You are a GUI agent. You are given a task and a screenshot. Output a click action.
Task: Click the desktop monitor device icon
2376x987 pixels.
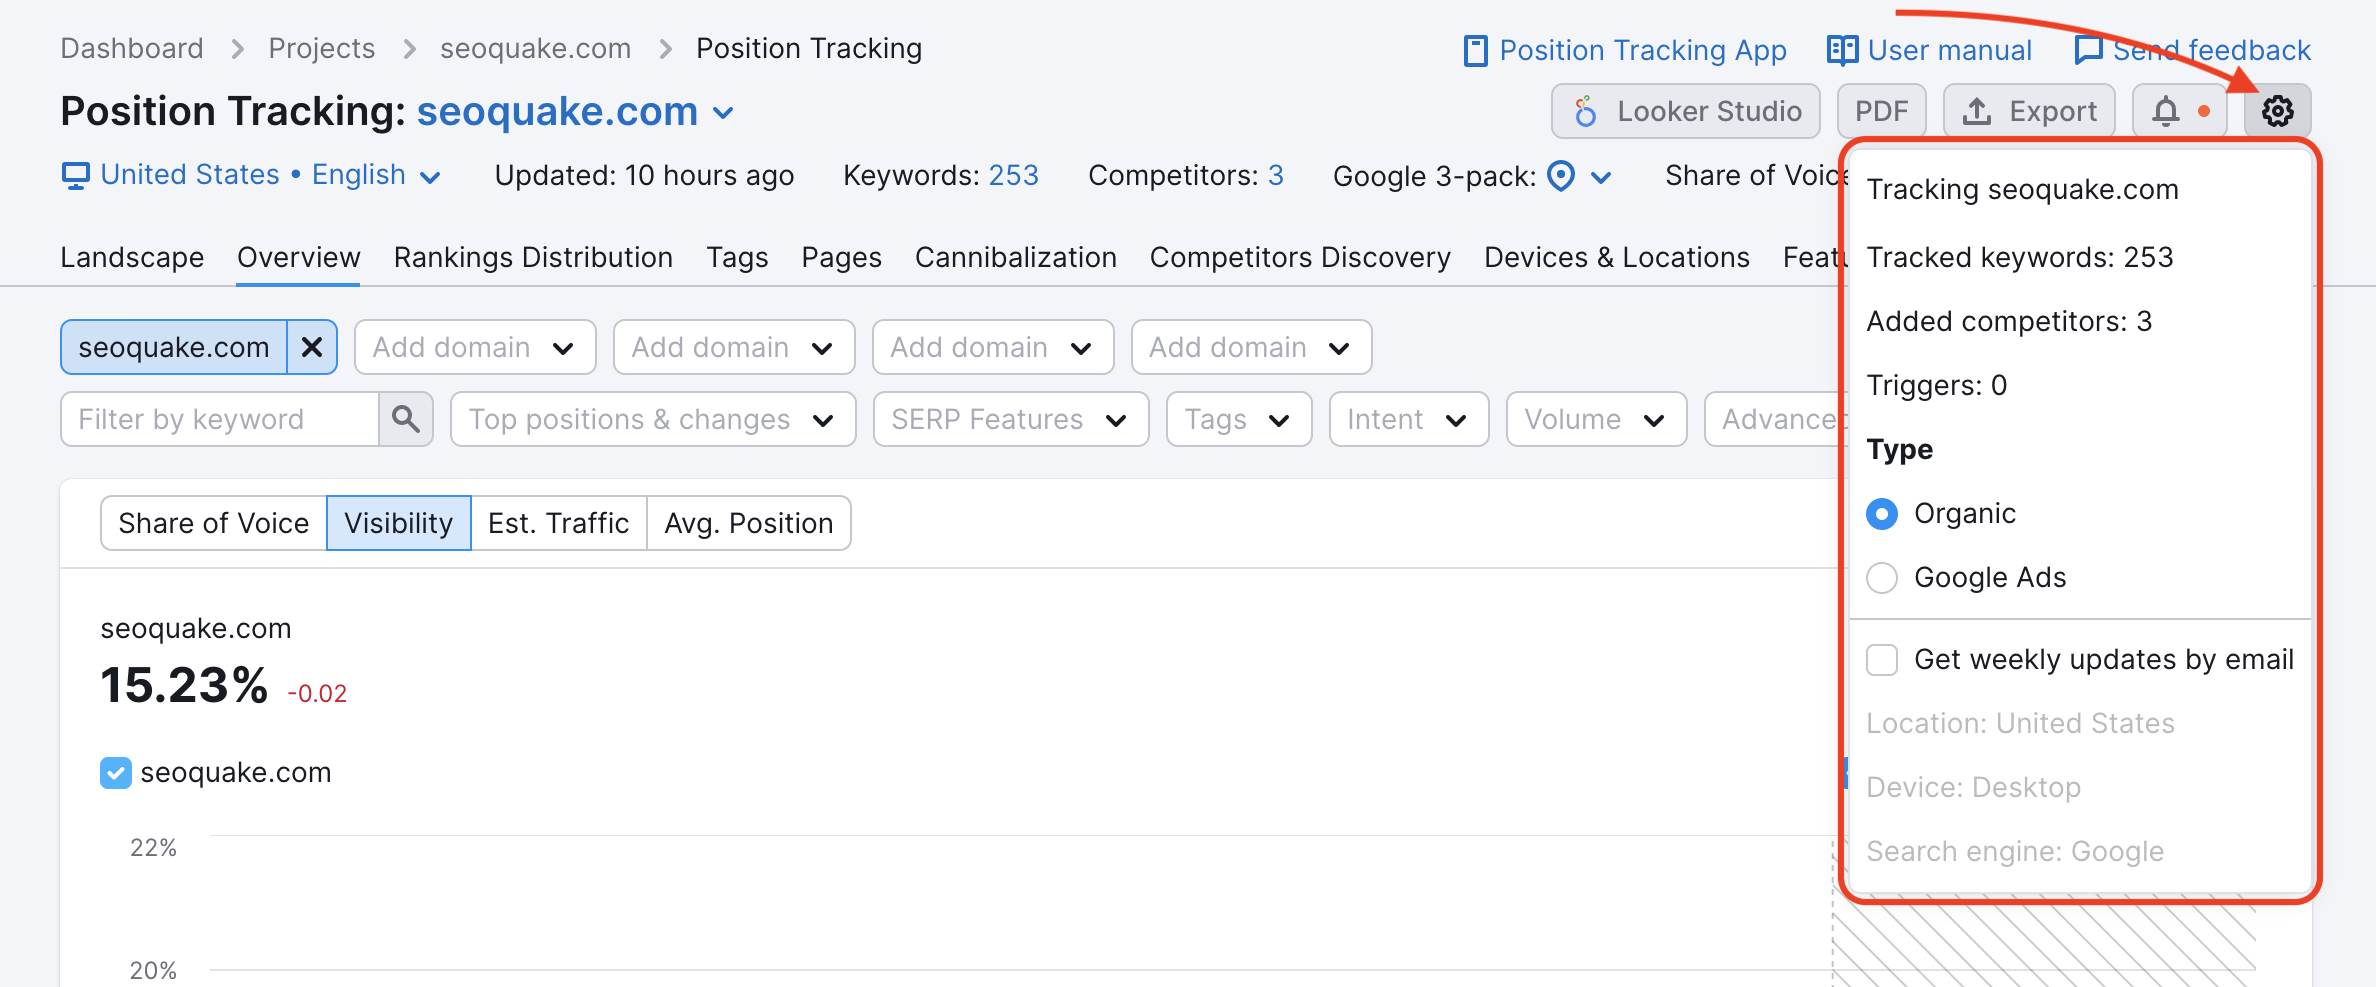pyautogui.click(x=75, y=176)
